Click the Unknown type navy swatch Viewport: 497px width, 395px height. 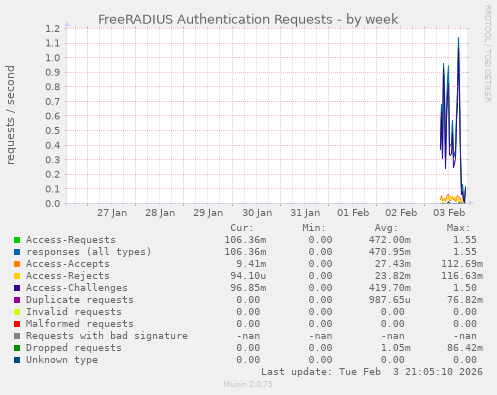17,360
